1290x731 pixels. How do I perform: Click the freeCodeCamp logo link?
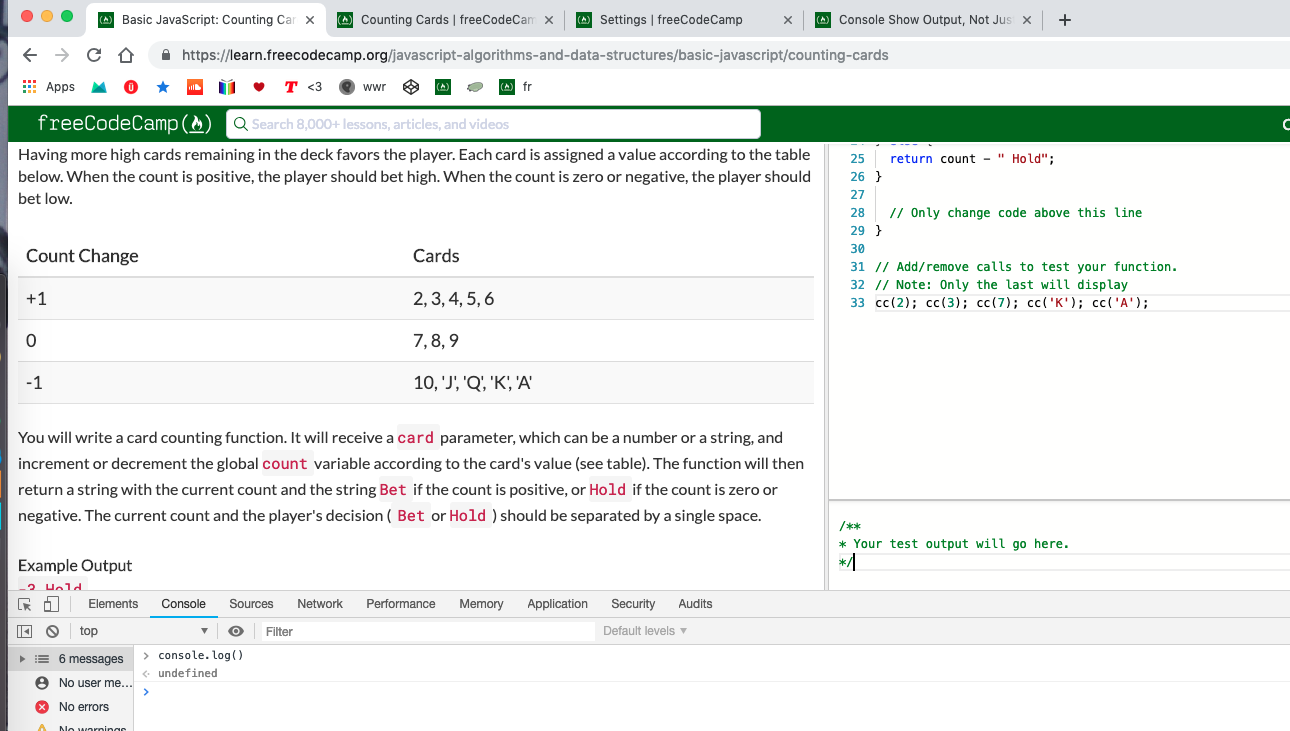pyautogui.click(x=124, y=124)
